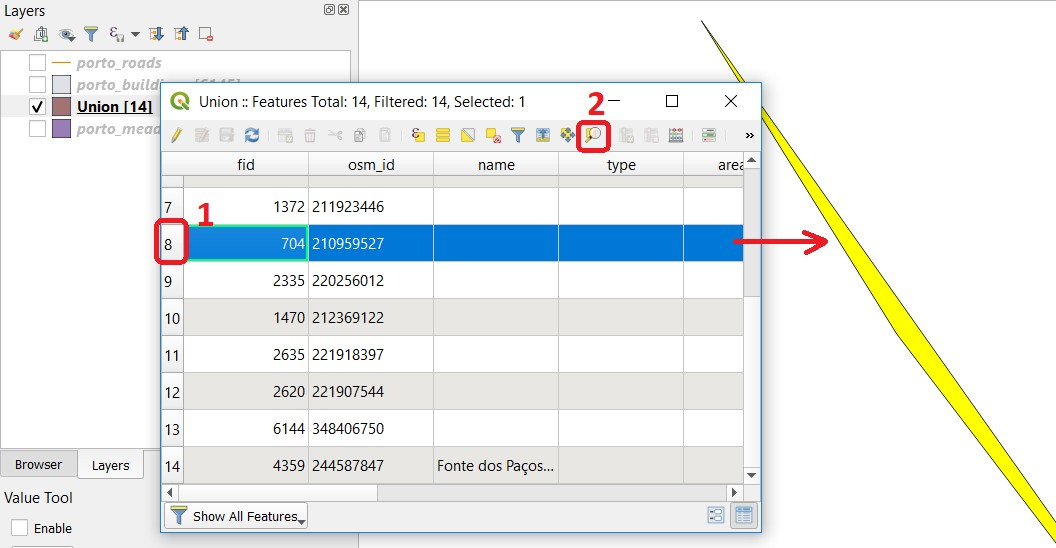Open the field calculator
Viewport: 1056px width, 548px height.
point(676,135)
